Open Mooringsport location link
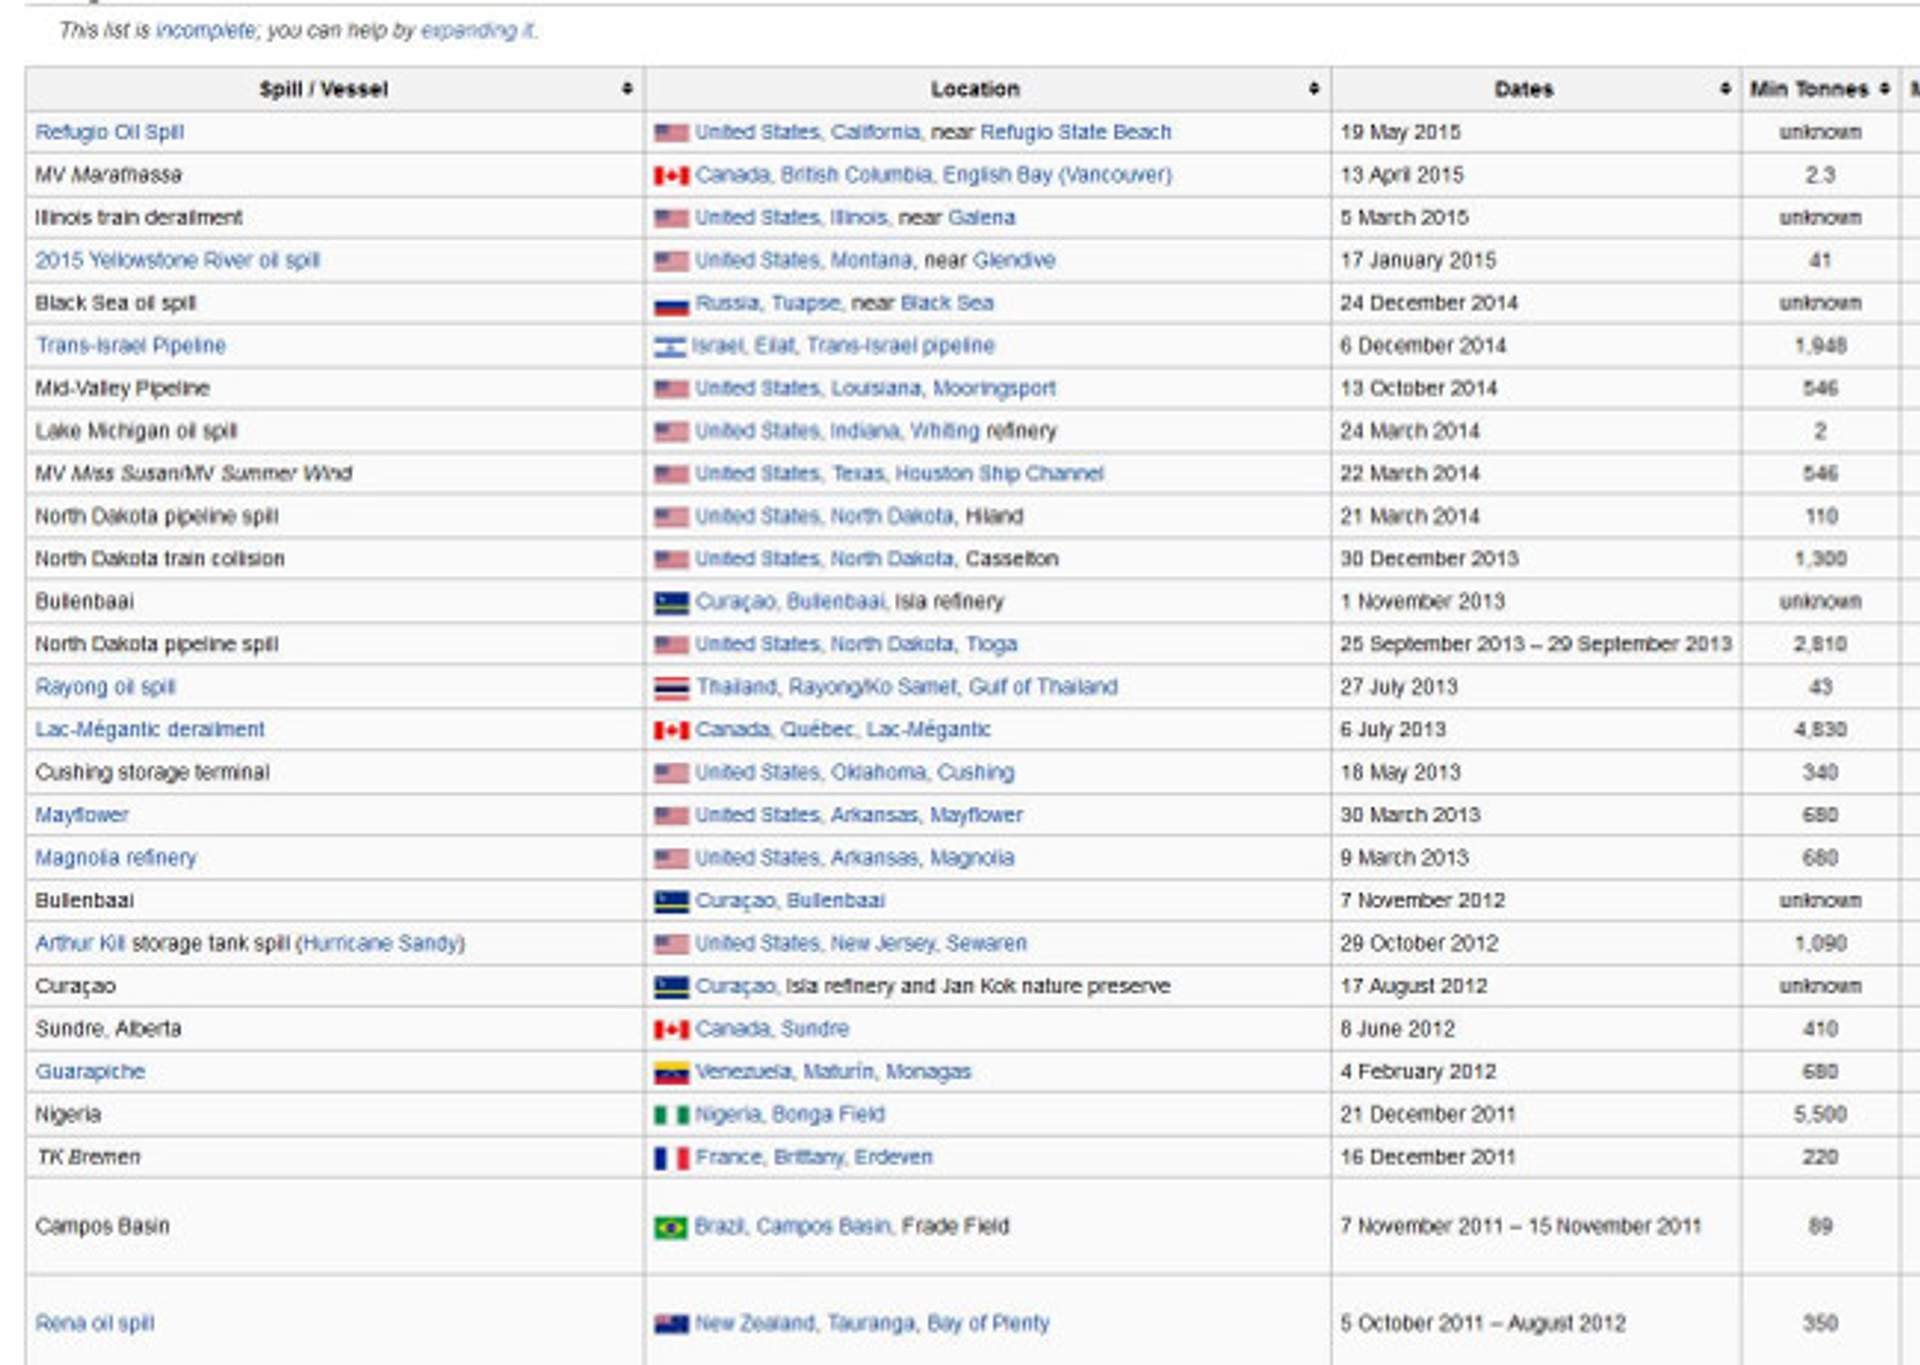Image resolution: width=1920 pixels, height=1365 pixels. (994, 388)
